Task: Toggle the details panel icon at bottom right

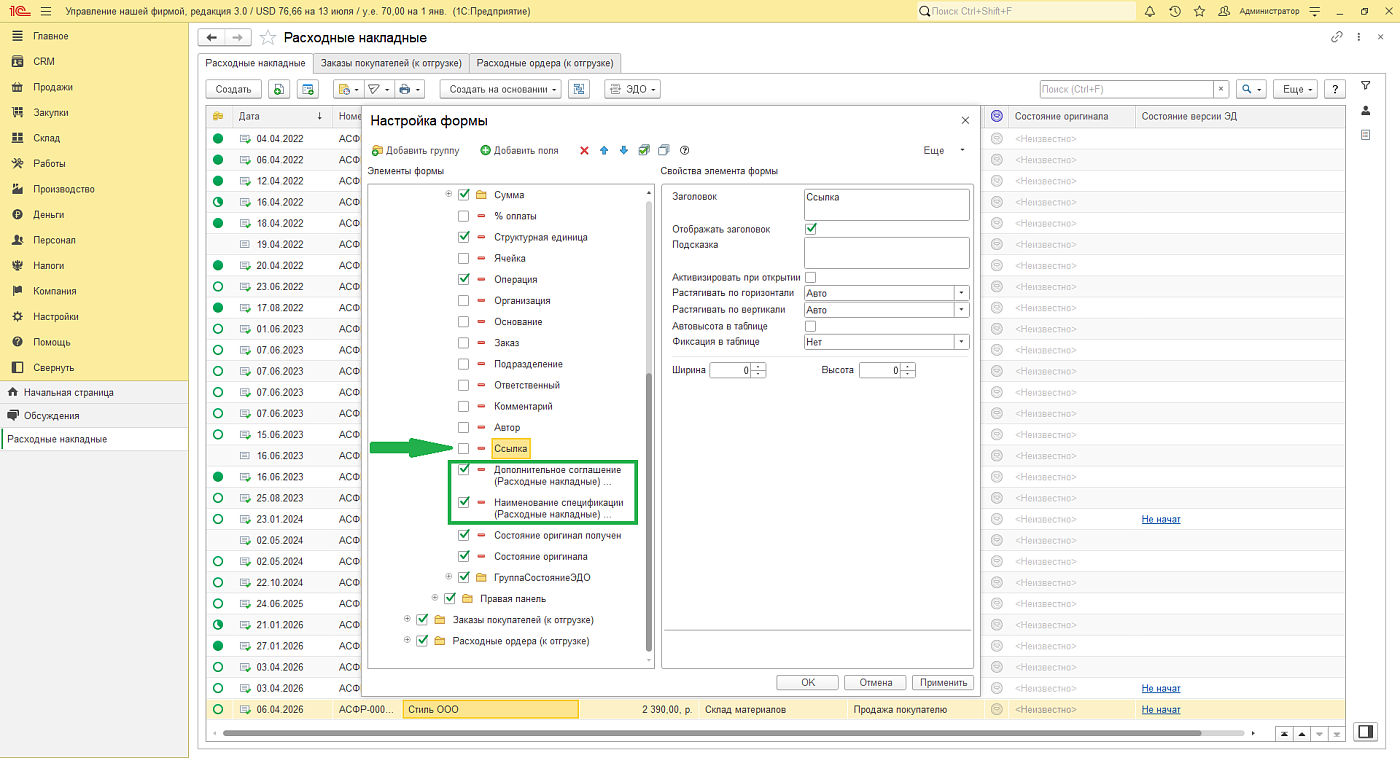Action: [1364, 732]
